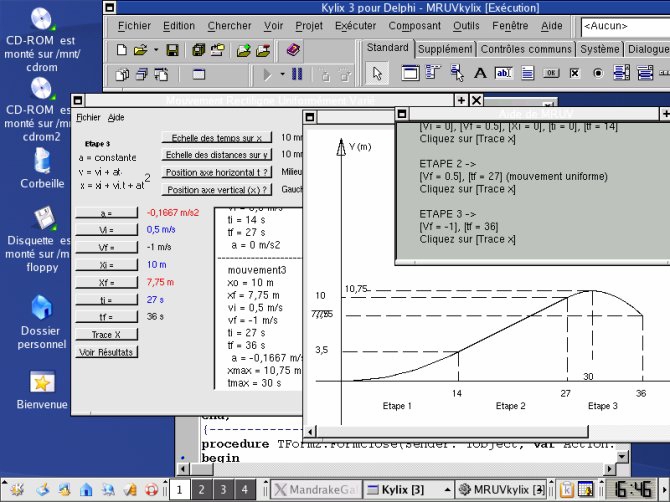The width and height of the screenshot is (670, 502).
Task: Click the Save floppy disk icon
Action: pyautogui.click(x=172, y=50)
